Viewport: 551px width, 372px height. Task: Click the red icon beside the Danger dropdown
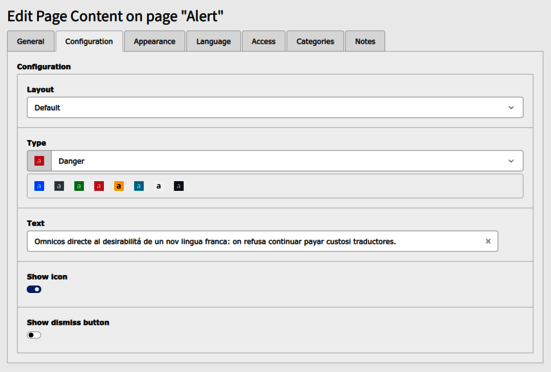click(x=39, y=161)
